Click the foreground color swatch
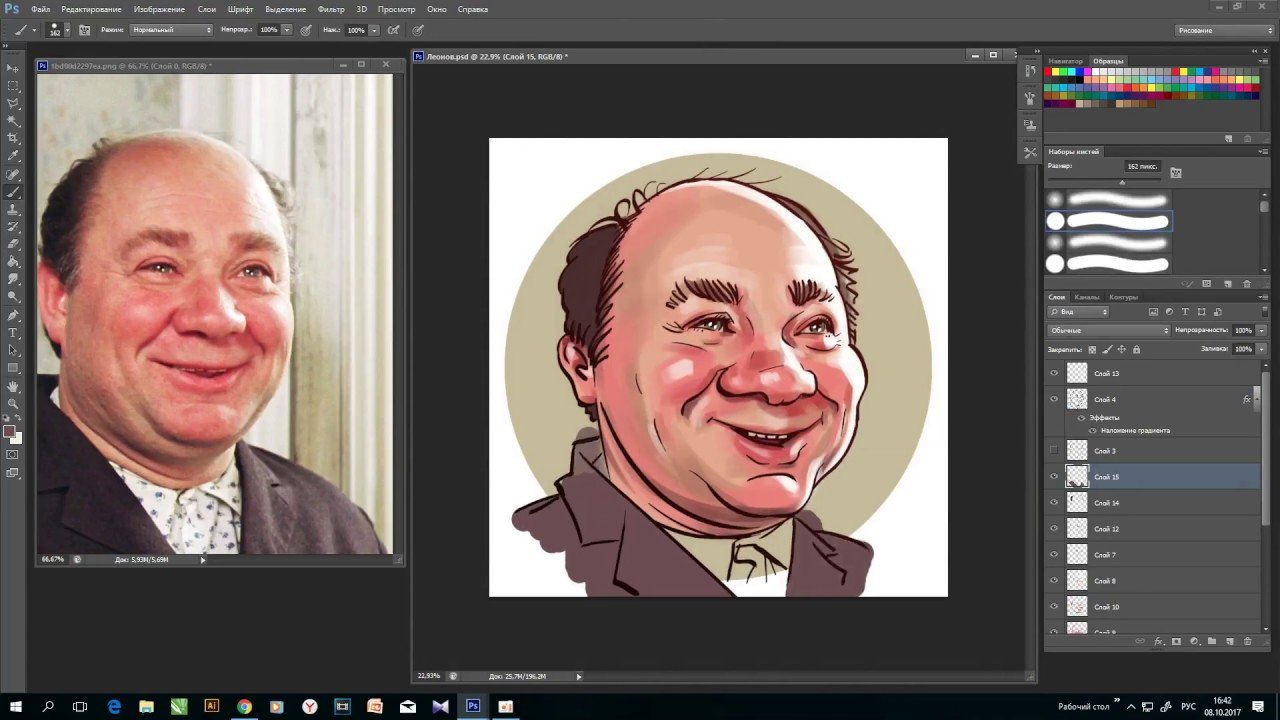This screenshot has width=1280, height=720. (9, 431)
